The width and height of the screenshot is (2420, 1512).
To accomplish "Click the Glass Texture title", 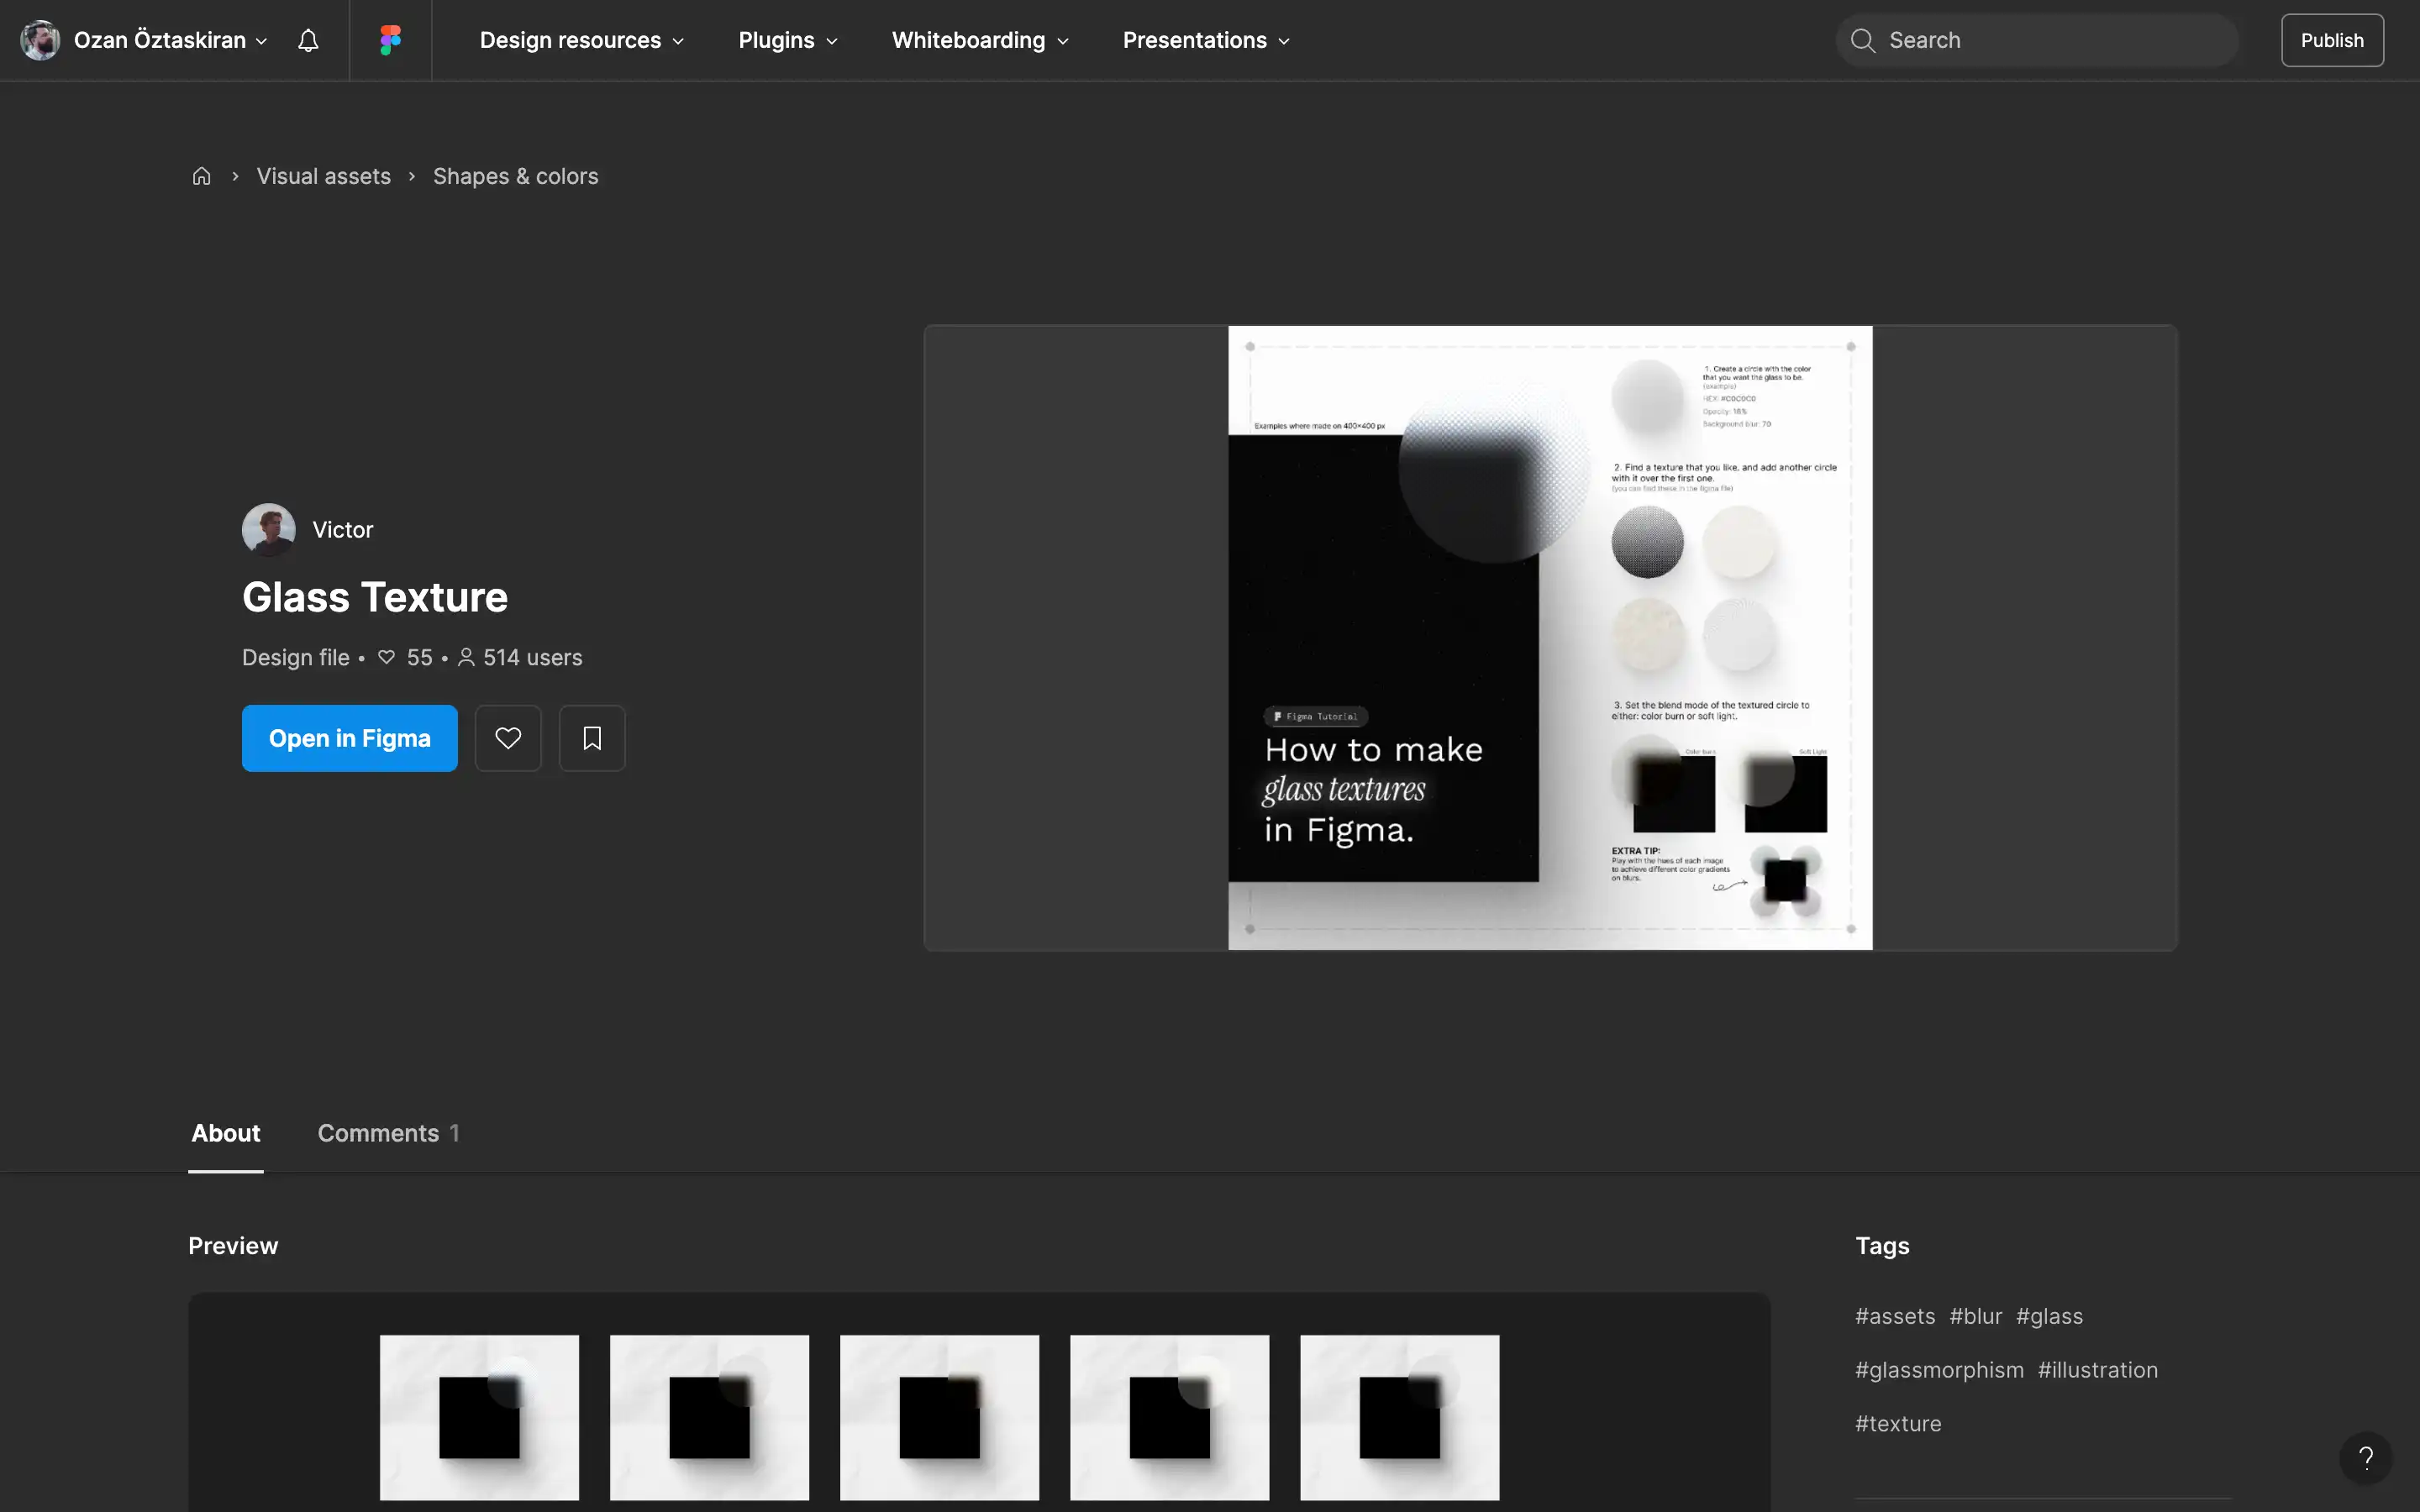I will 375,597.
